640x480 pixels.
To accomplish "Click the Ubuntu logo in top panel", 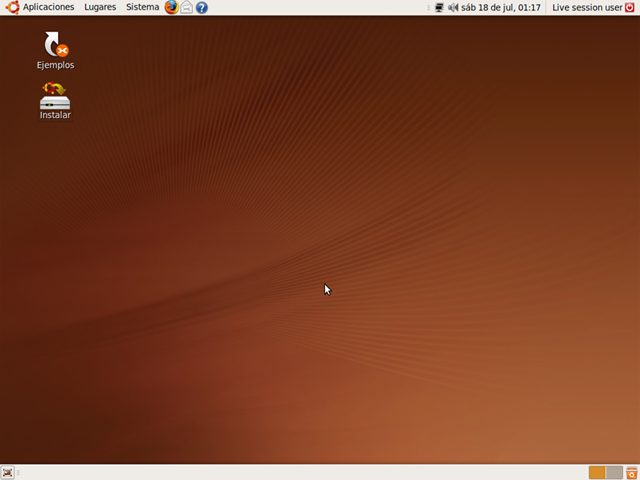I will click(x=12, y=7).
